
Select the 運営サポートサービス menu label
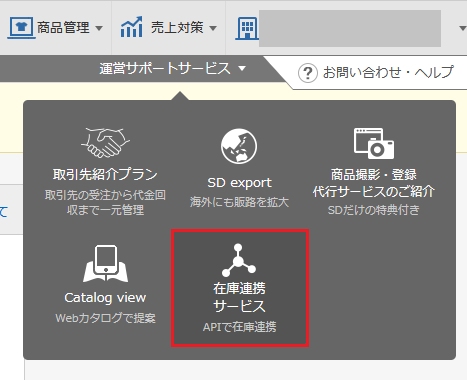[x=165, y=69]
